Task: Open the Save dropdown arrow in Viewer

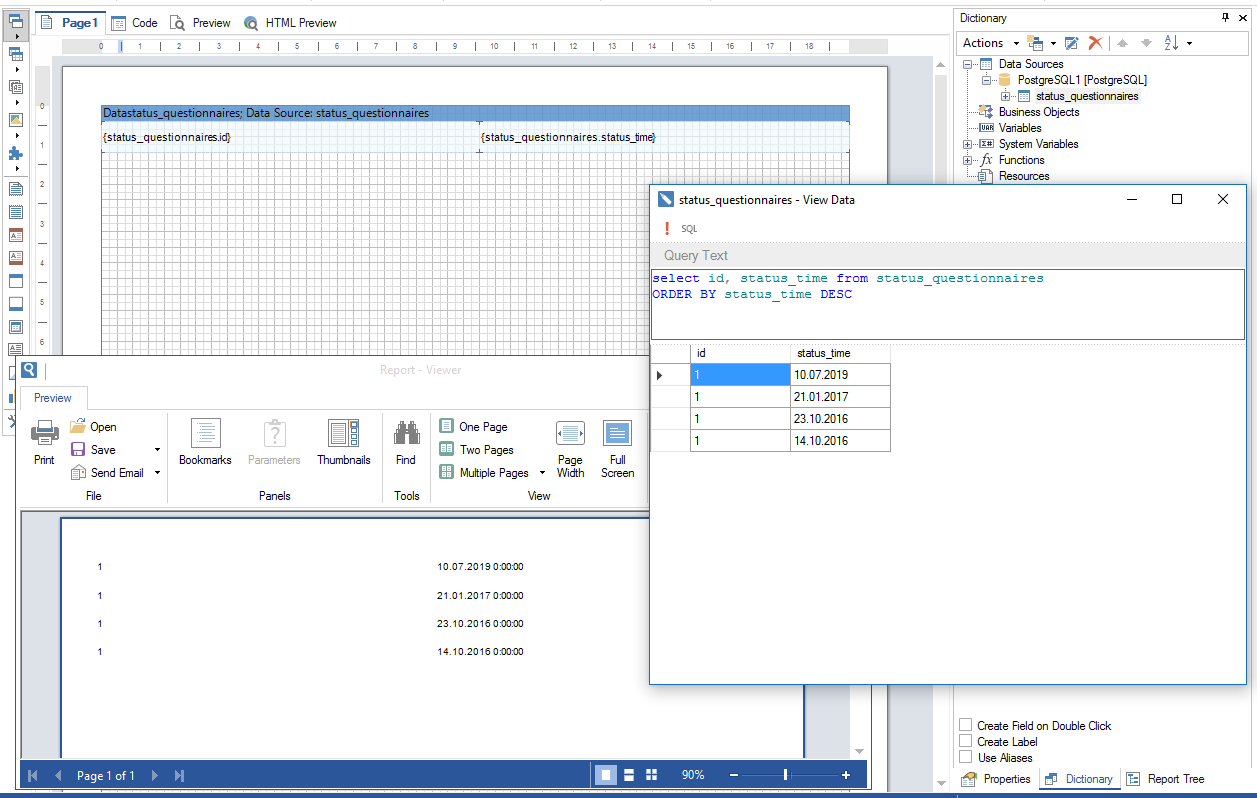Action: 157,450
